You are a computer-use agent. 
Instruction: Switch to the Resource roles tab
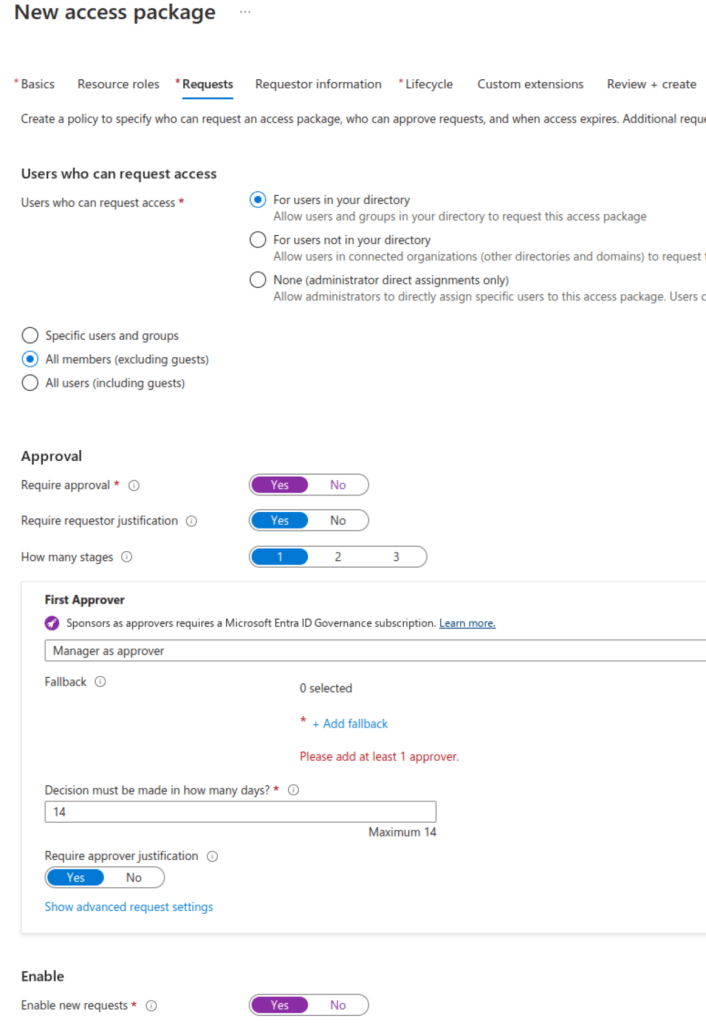tap(118, 84)
